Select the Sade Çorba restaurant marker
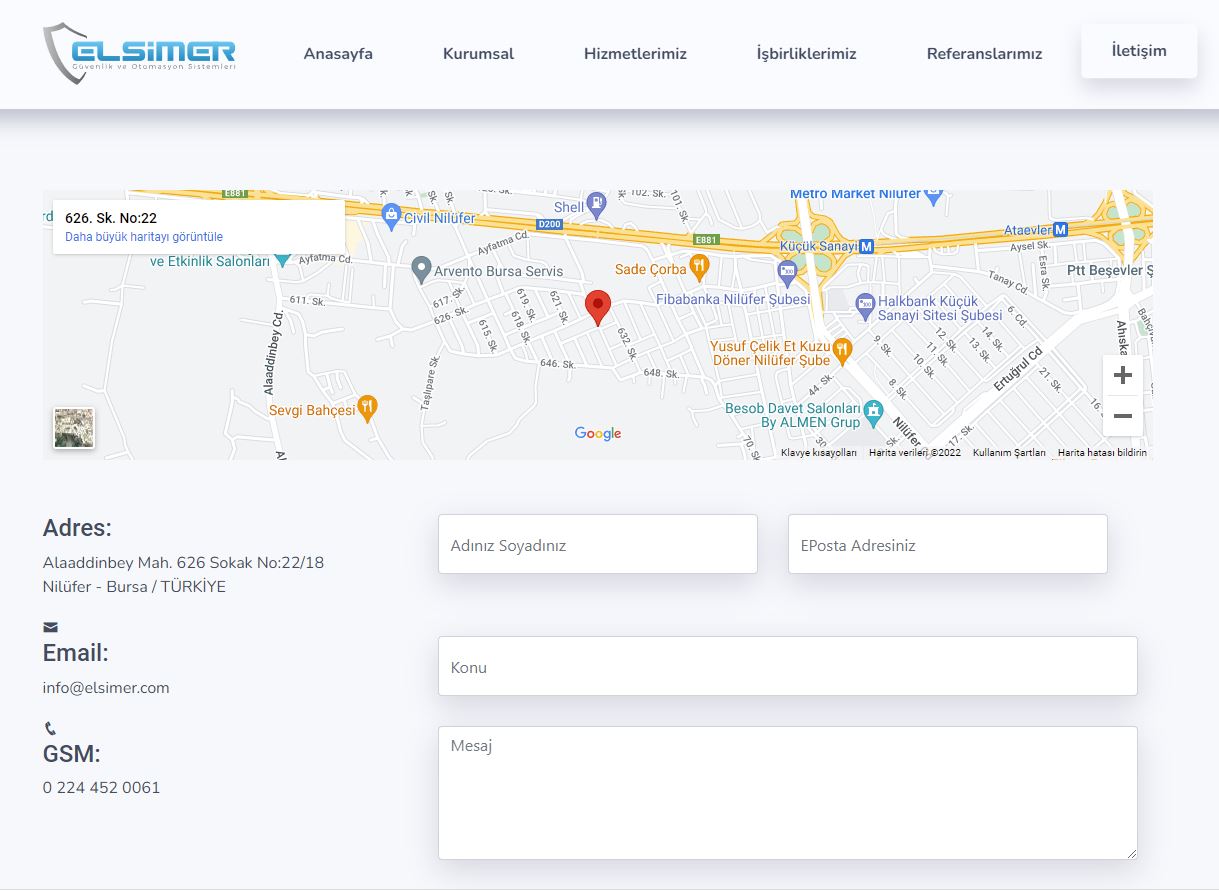The image size is (1219, 891). click(699, 267)
